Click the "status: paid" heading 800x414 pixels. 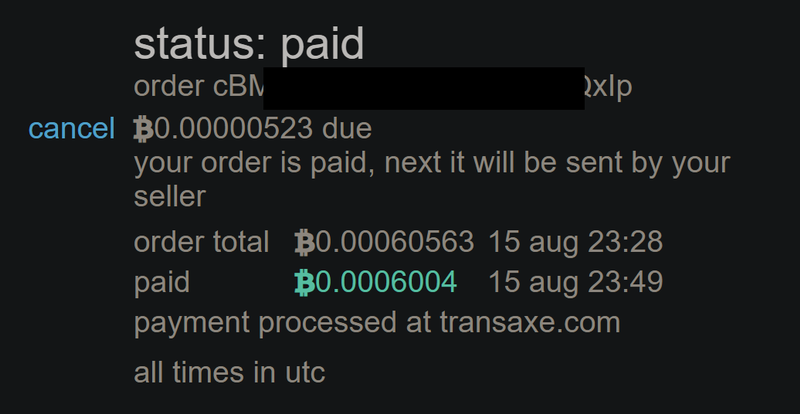tap(249, 44)
